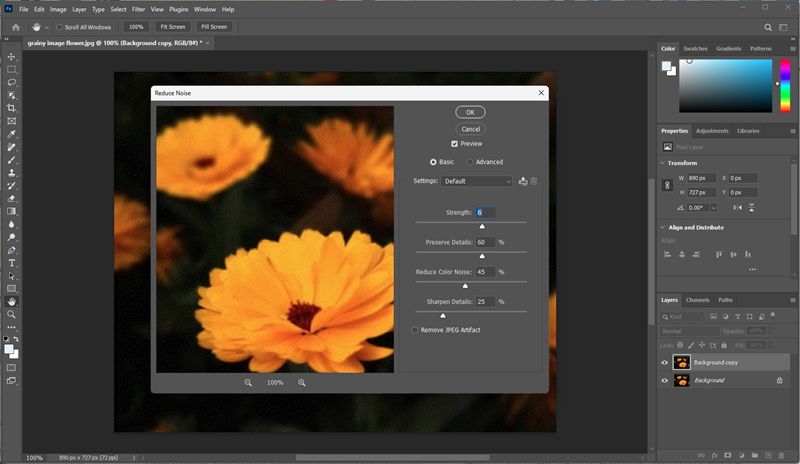The image size is (800, 464).
Task: Select the Crop tool
Action: pyautogui.click(x=12, y=108)
